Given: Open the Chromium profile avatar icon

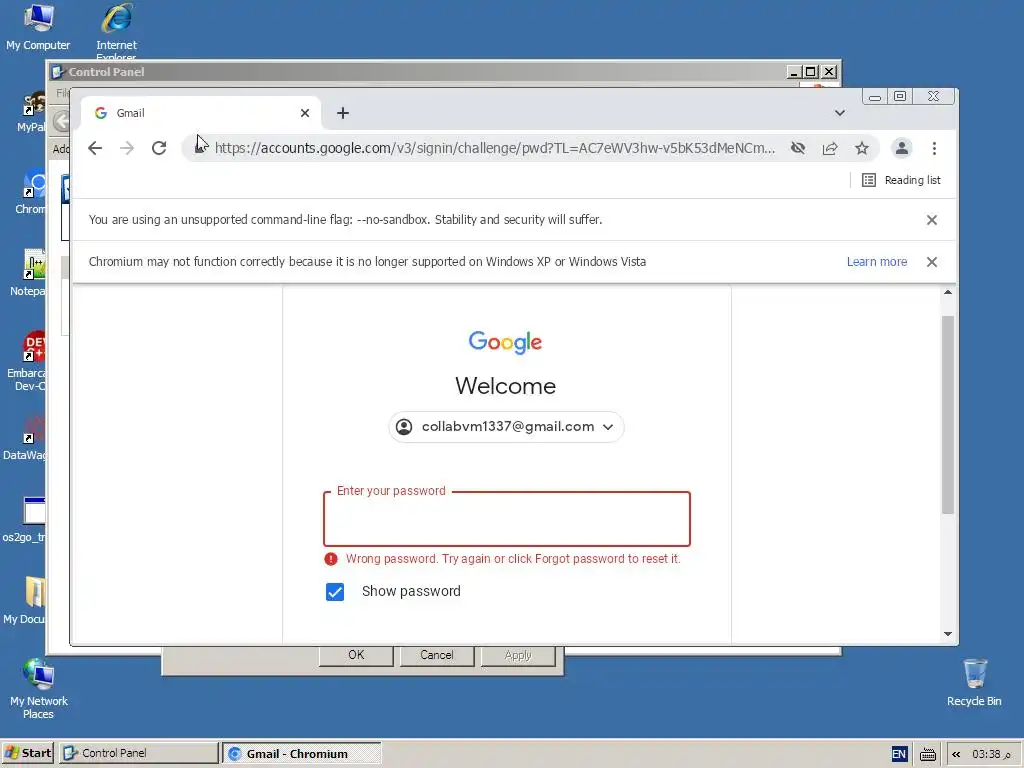Looking at the screenshot, I should pyautogui.click(x=902, y=148).
